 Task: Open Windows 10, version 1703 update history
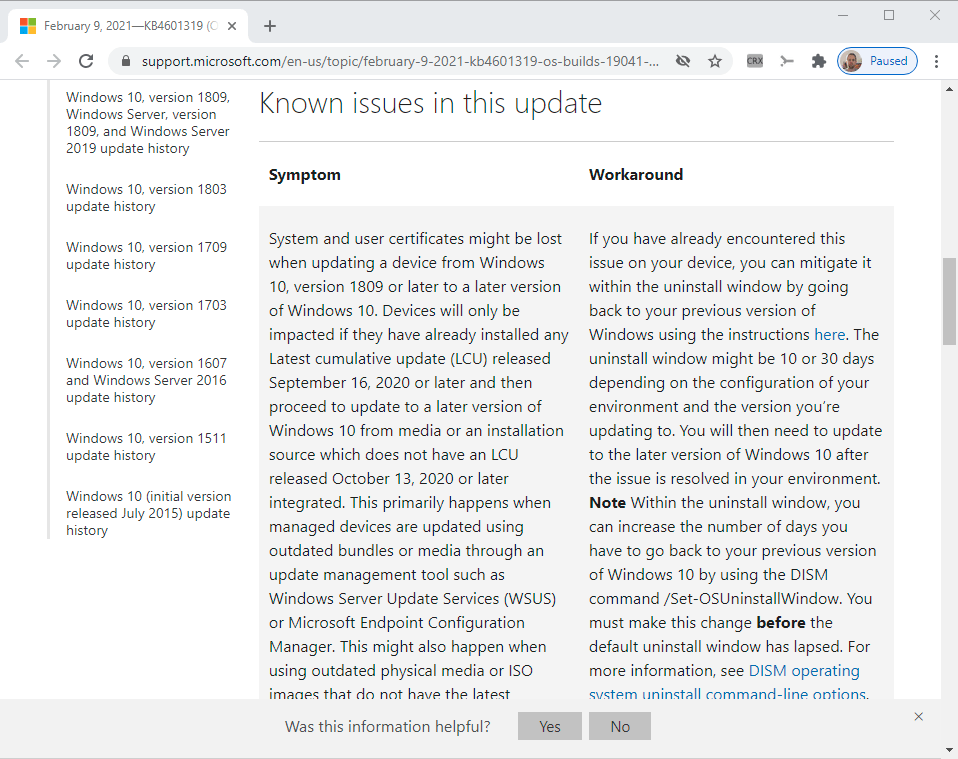[146, 314]
